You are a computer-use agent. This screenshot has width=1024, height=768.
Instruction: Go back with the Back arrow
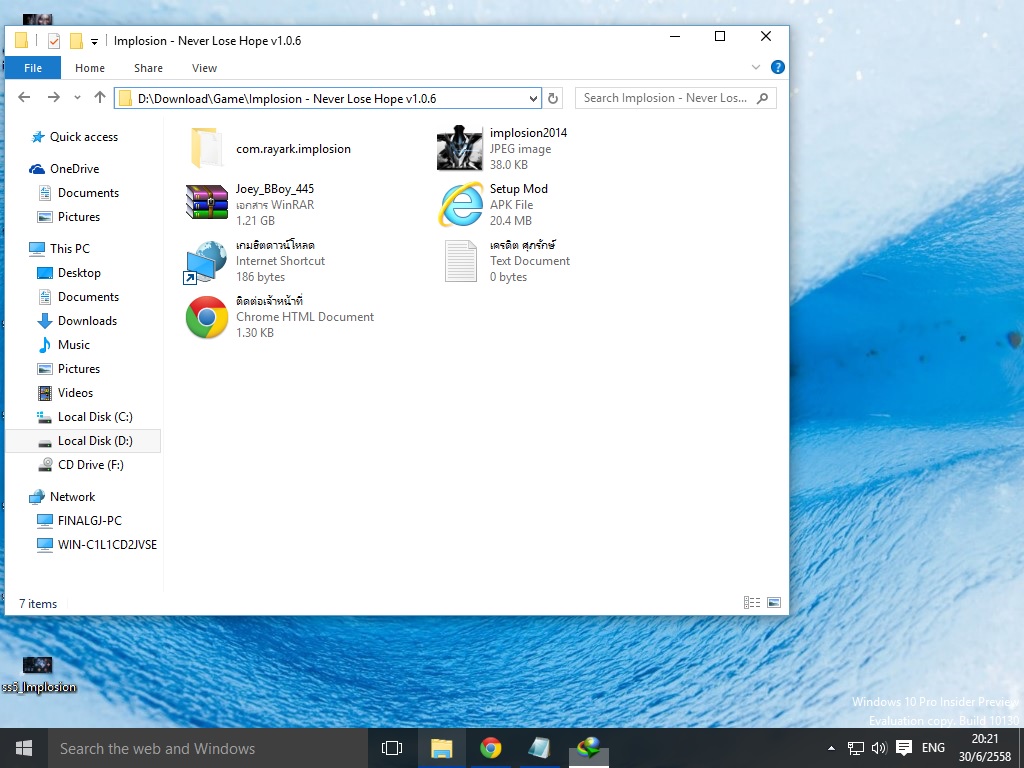click(24, 97)
